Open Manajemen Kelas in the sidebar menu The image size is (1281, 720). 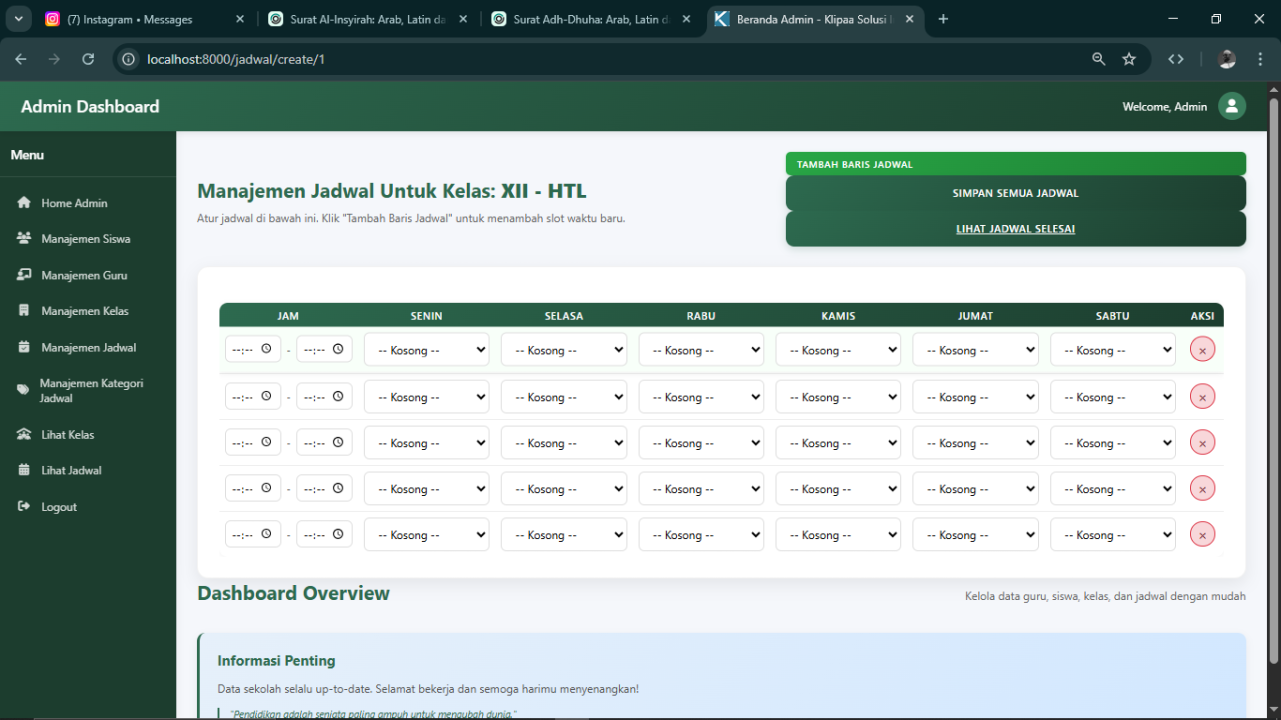pyautogui.click(x=85, y=311)
